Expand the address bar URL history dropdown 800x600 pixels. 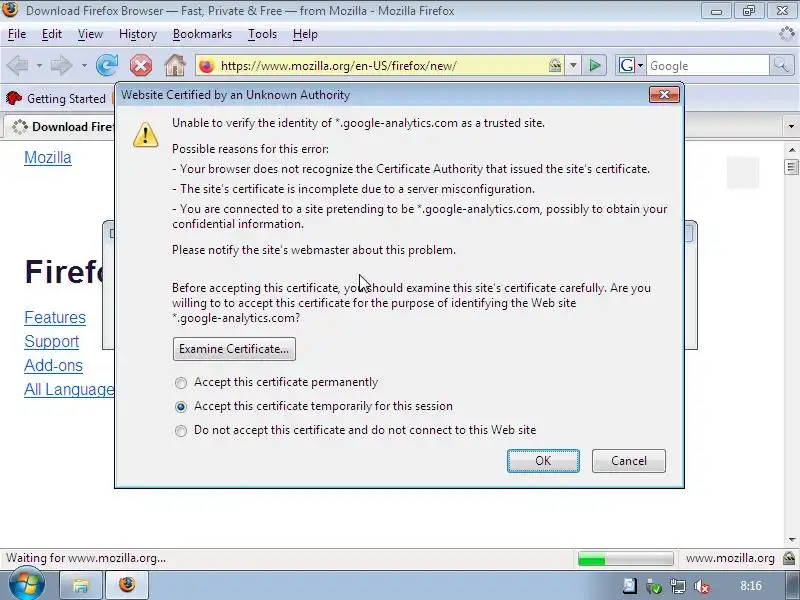573,65
